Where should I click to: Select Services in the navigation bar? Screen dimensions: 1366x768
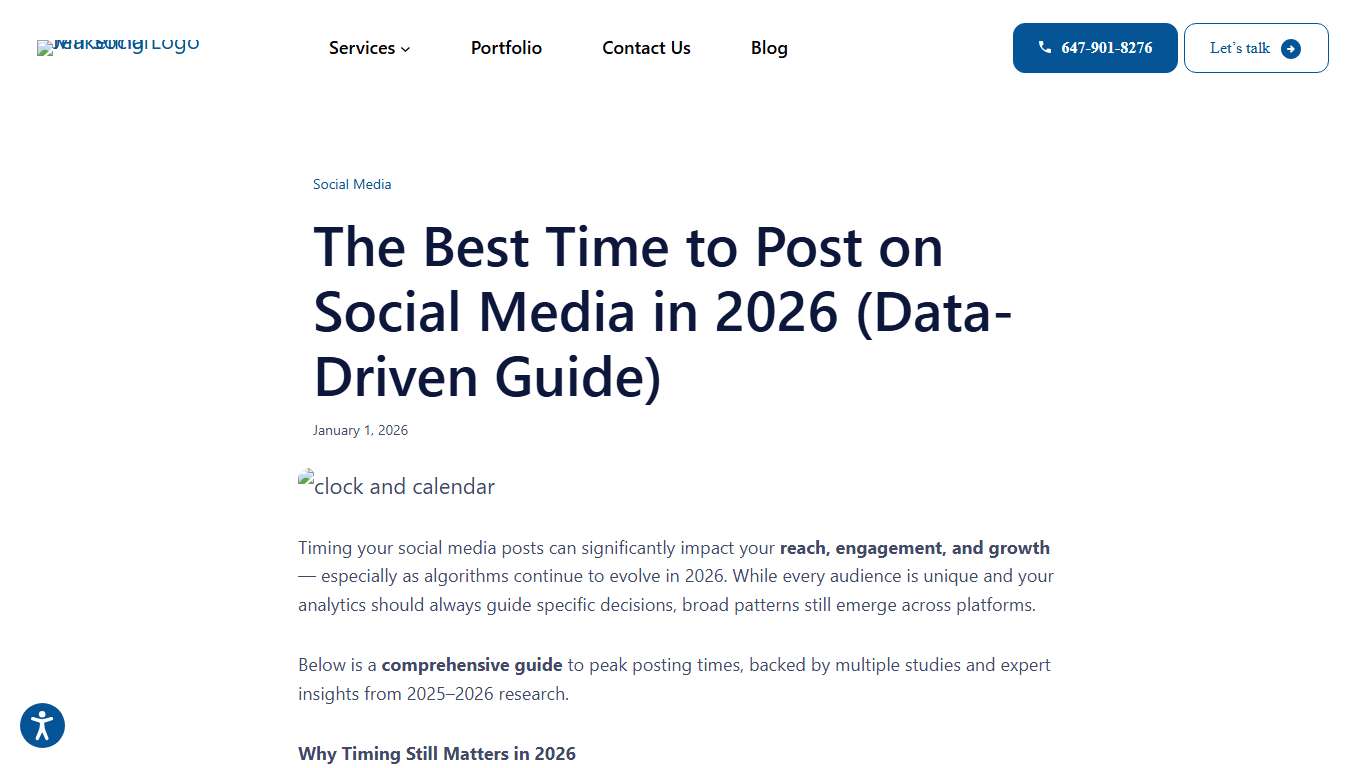pyautogui.click(x=362, y=48)
